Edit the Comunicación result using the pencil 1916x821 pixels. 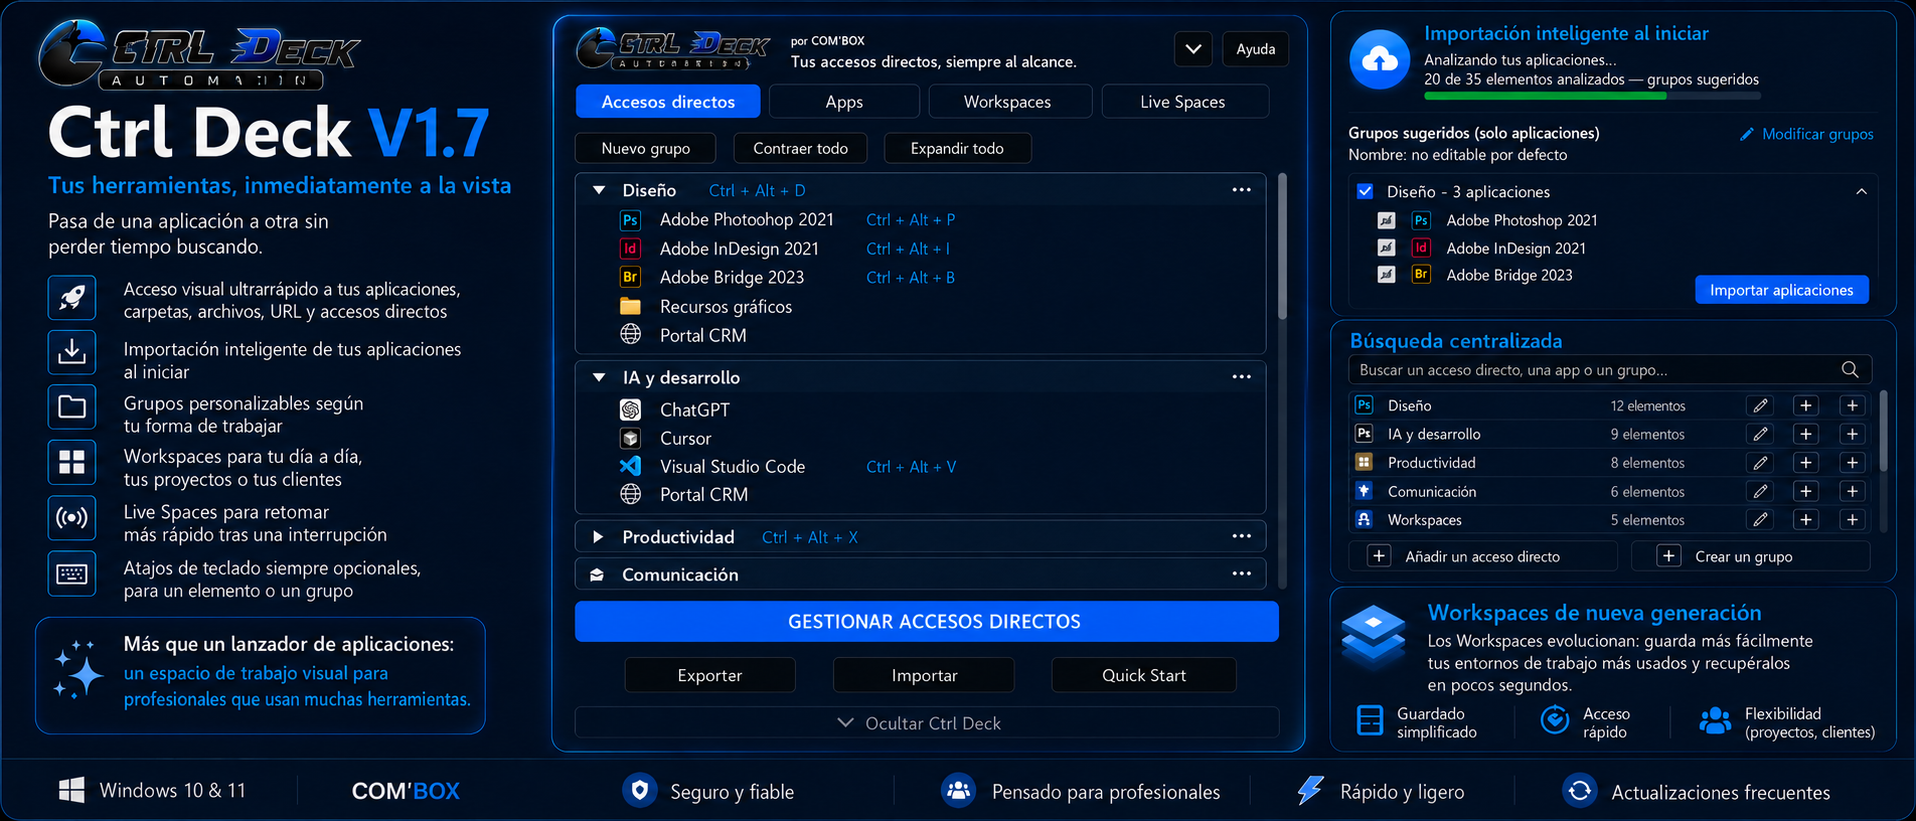pyautogui.click(x=1760, y=492)
